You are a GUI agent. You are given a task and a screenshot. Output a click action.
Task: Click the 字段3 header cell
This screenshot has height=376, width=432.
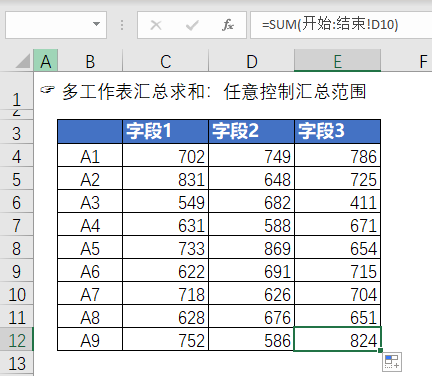(338, 132)
